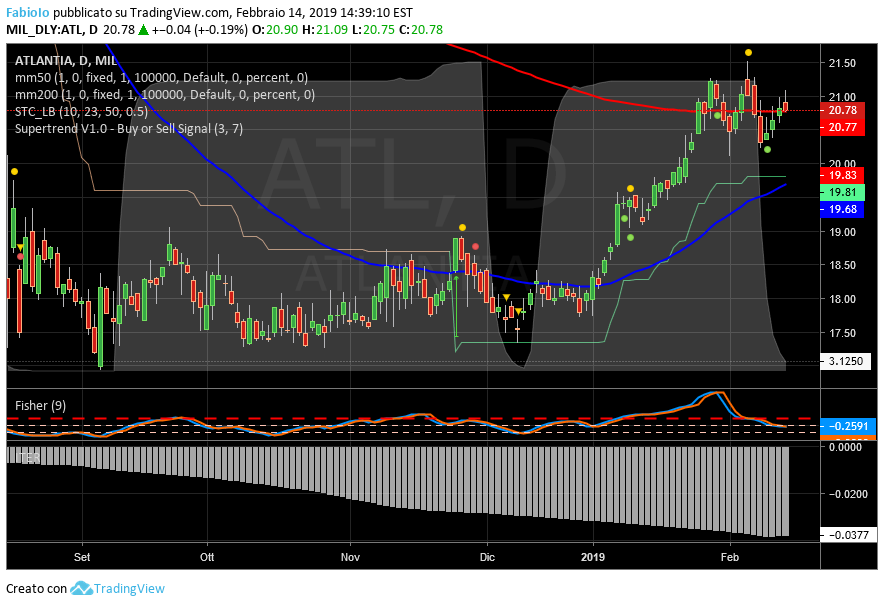Image resolution: width=884 pixels, height=606 pixels.
Task: Click the Nov month label on time axis
Action: coord(350,557)
